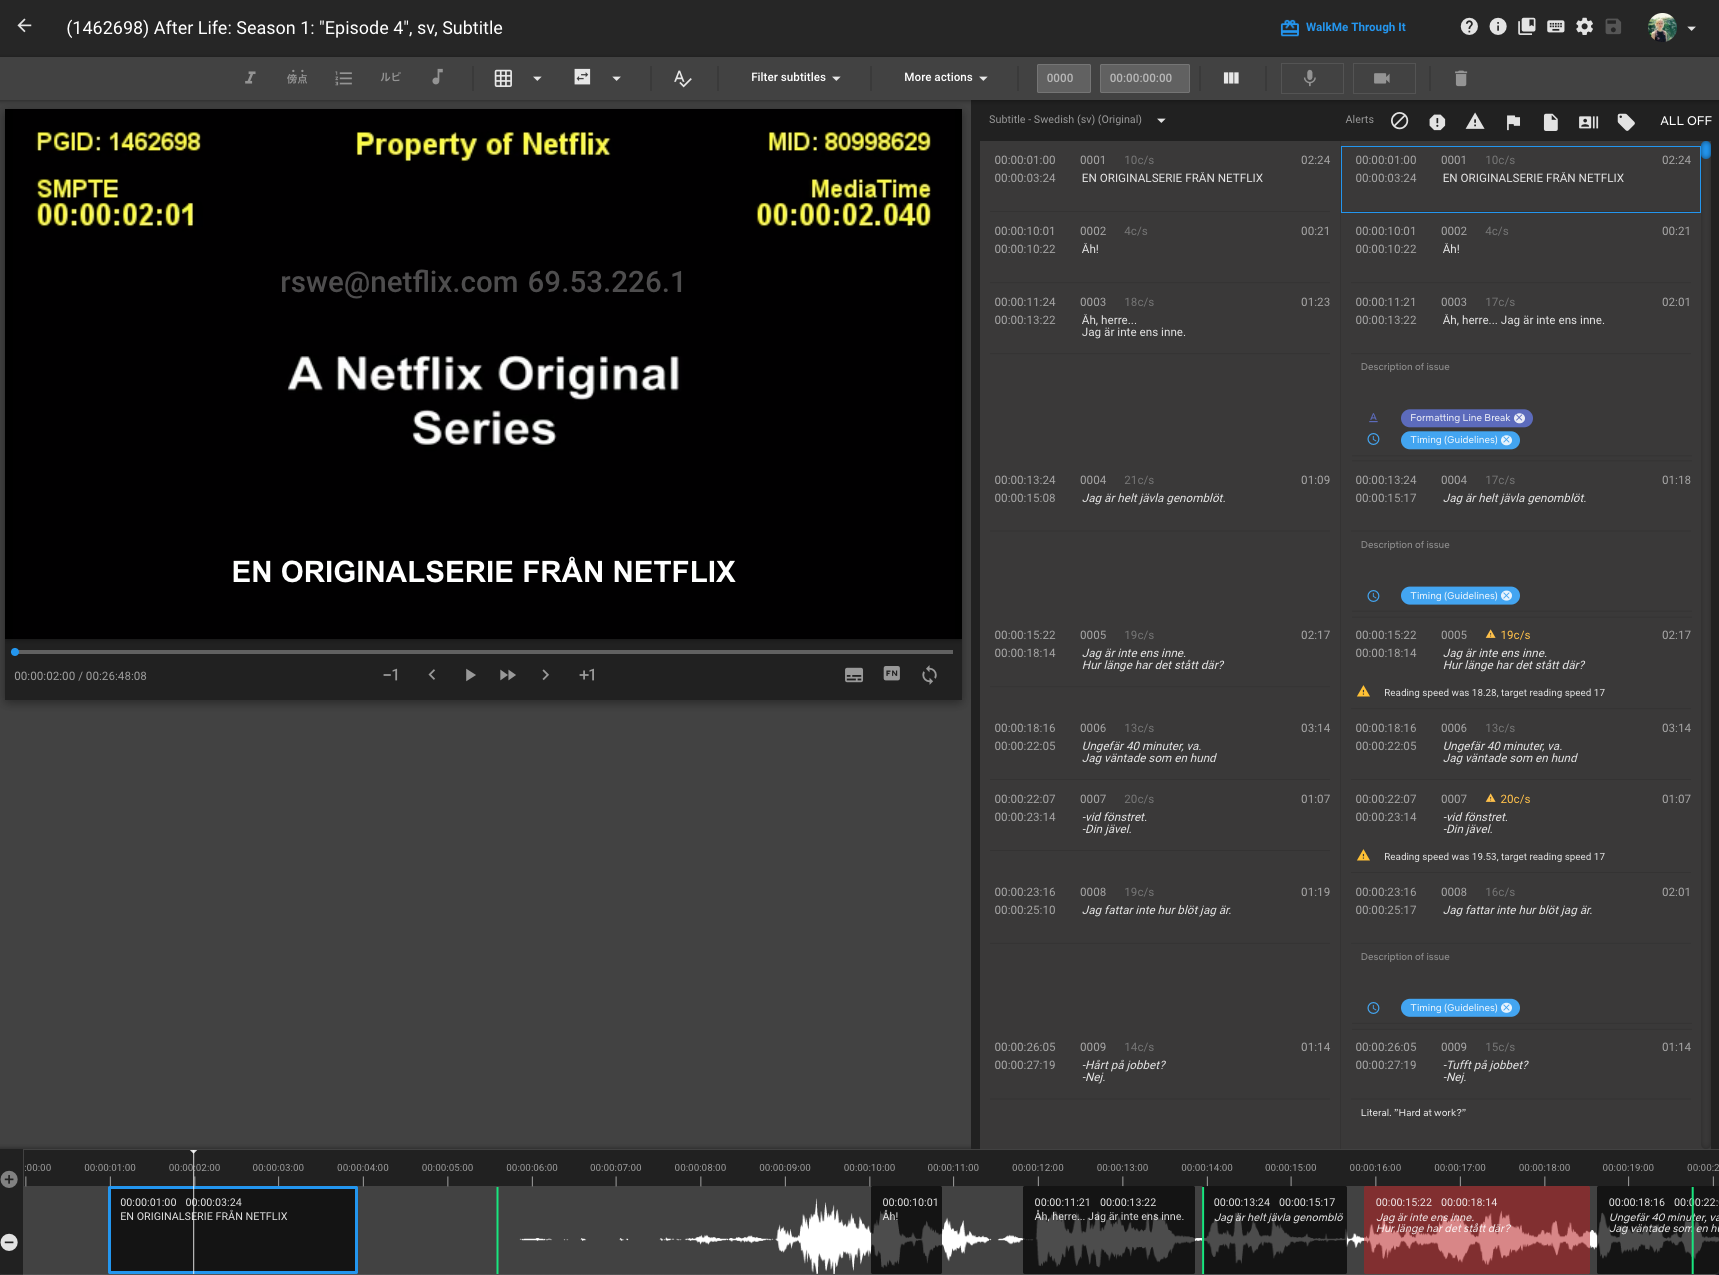The height and width of the screenshot is (1275, 1719).
Task: Open the help question mark icon
Action: pos(1468,27)
